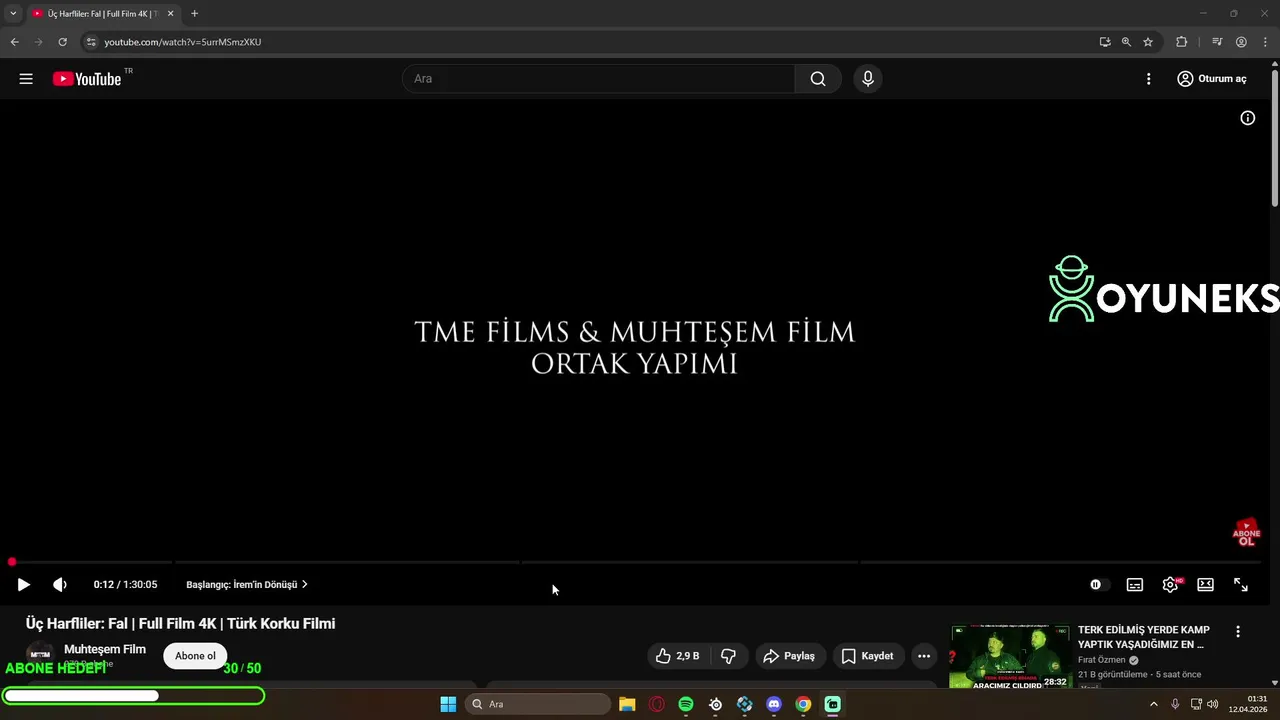The height and width of the screenshot is (720, 1280).
Task: Reload the page
Action: pyautogui.click(x=62, y=42)
